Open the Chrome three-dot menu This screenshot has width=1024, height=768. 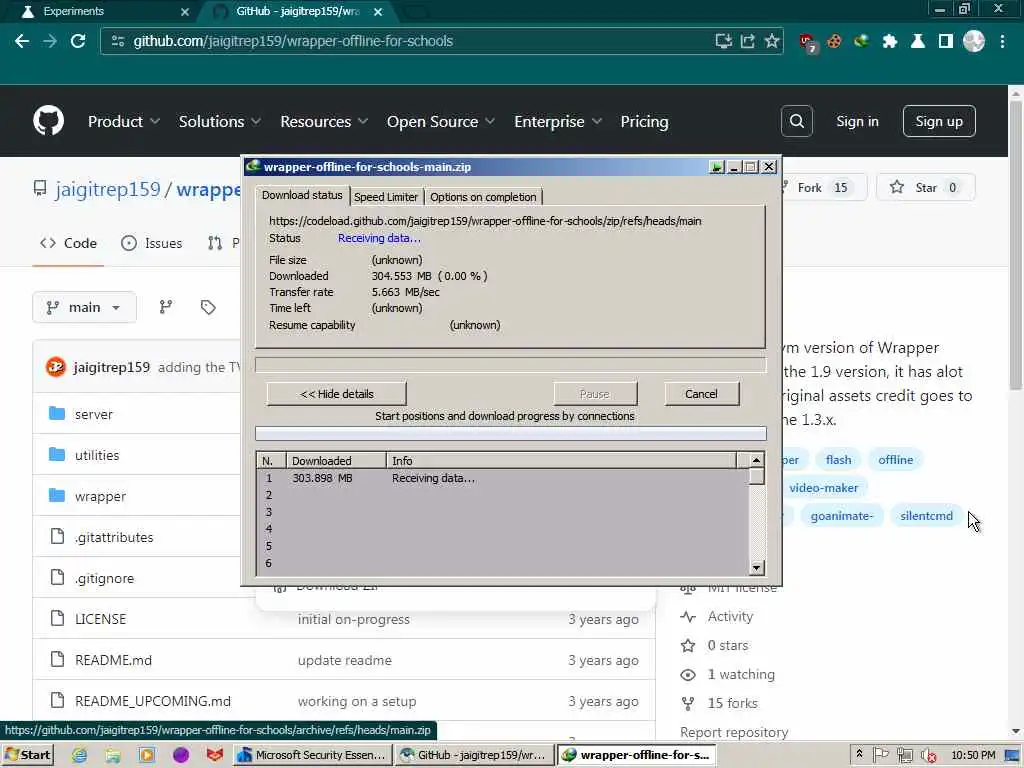(1002, 41)
